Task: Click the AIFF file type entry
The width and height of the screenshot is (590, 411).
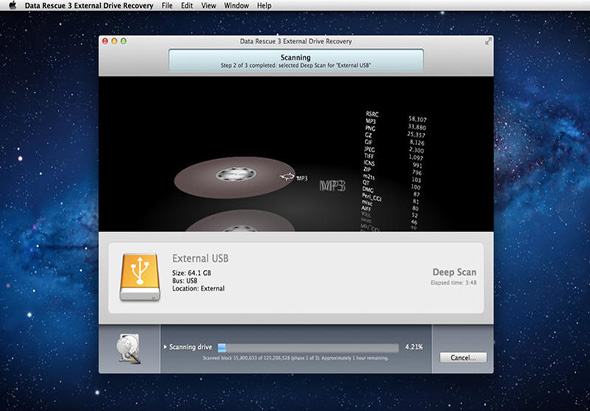Action: tap(366, 209)
